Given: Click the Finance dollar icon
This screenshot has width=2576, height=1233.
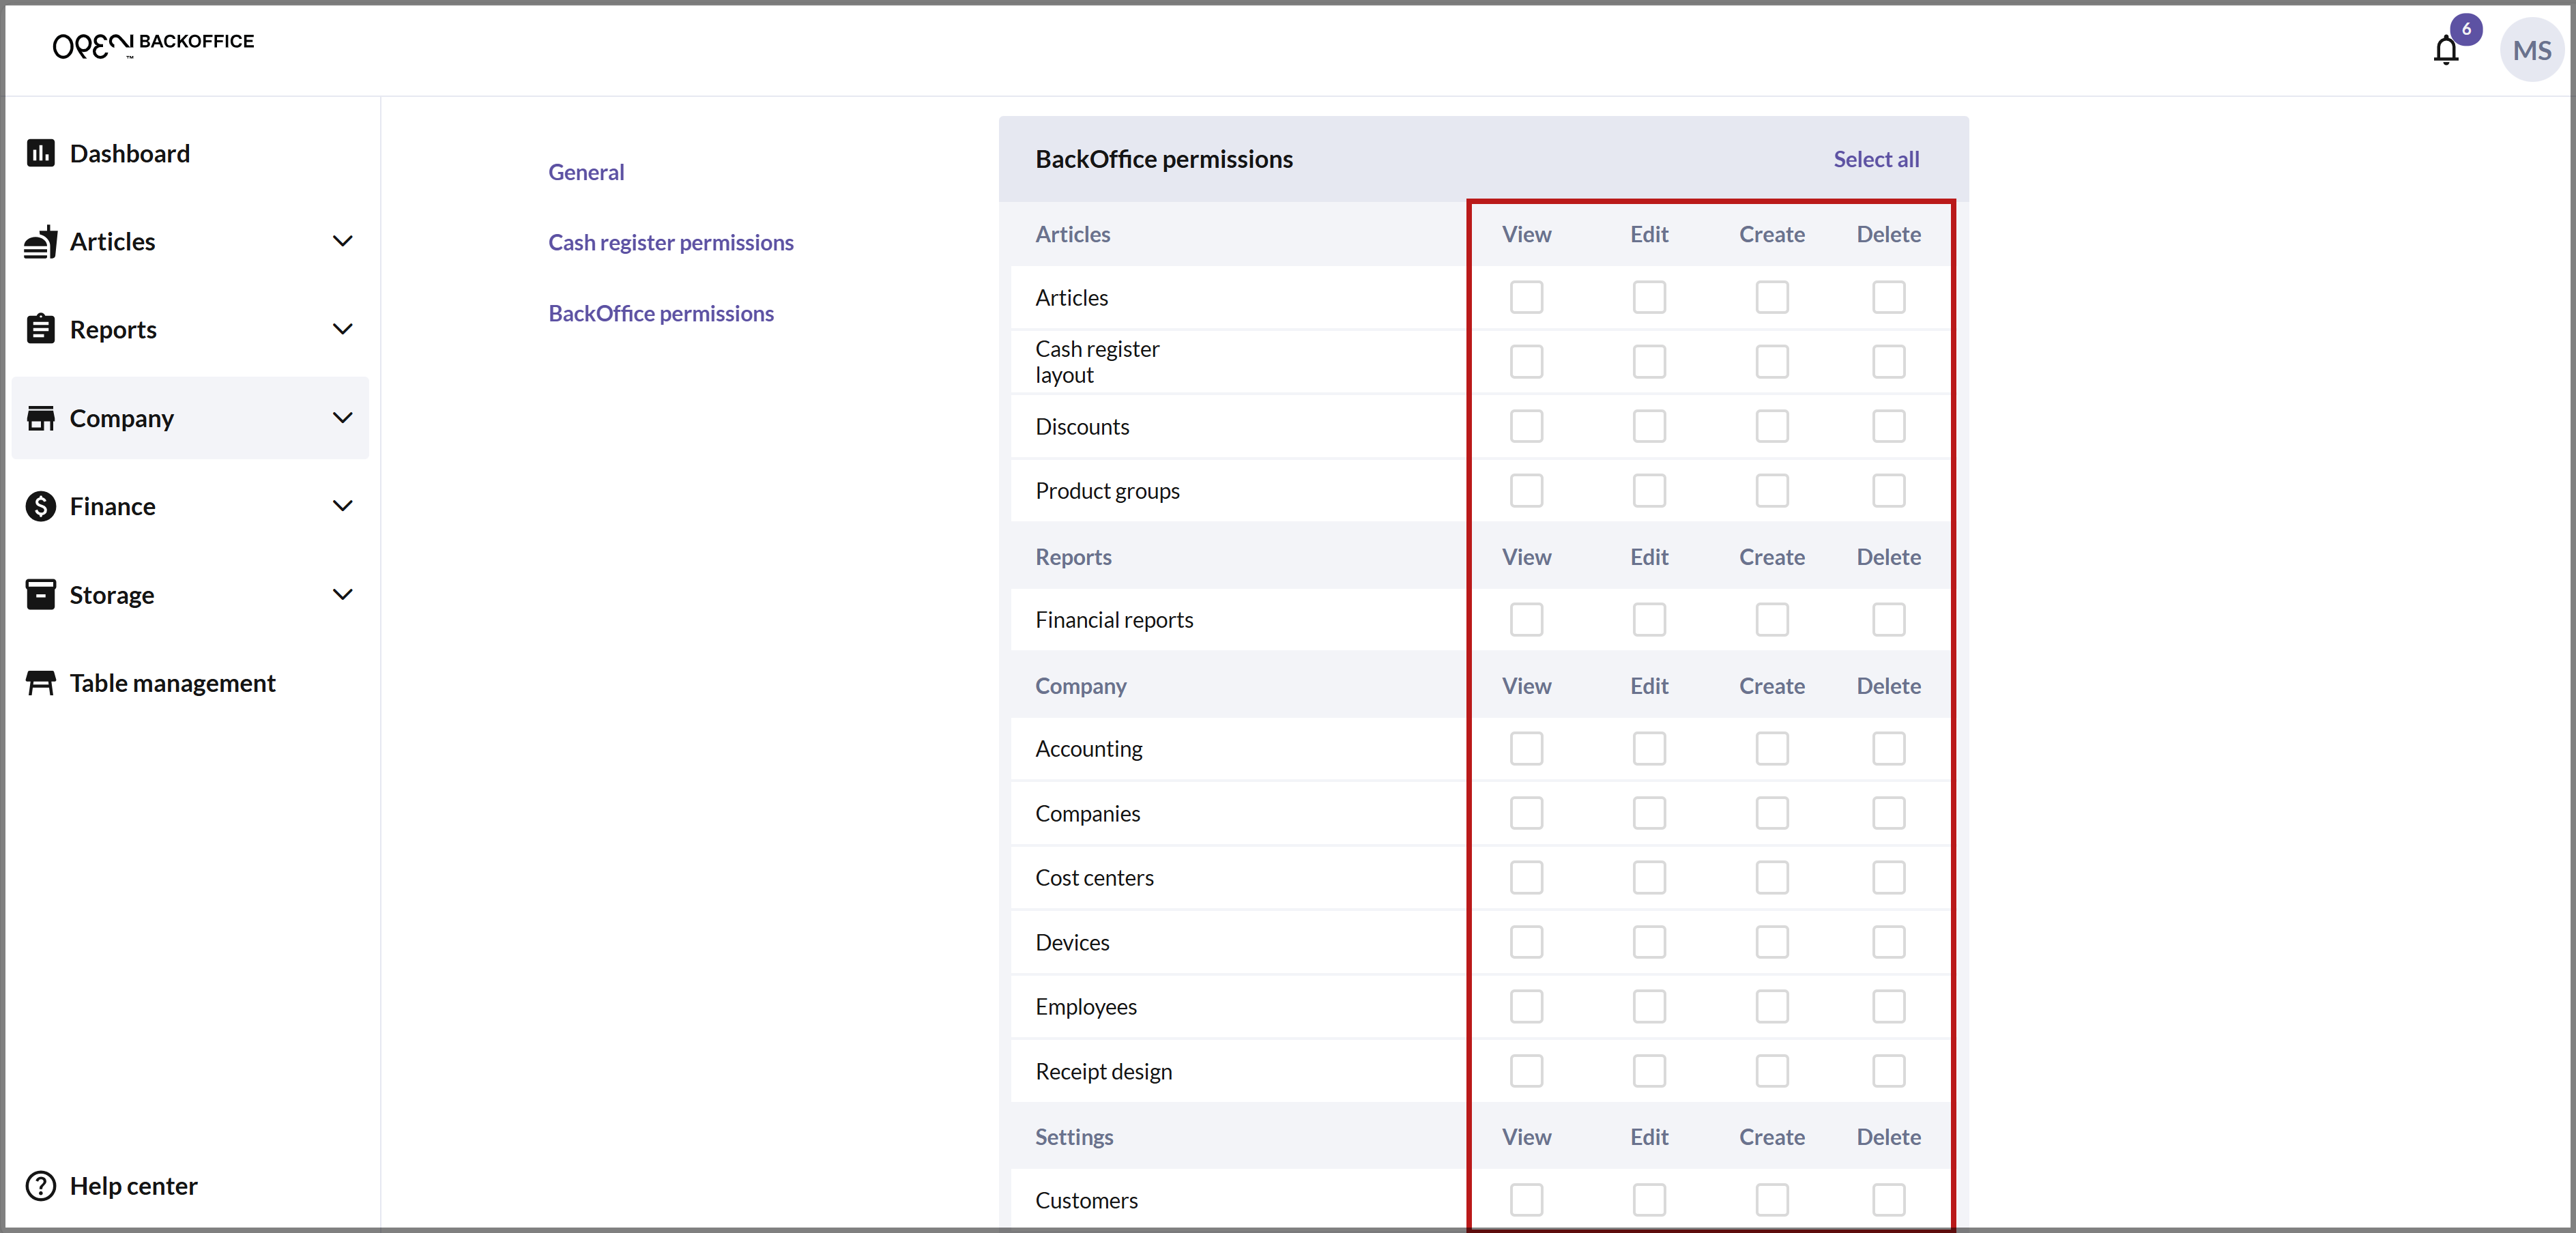Looking at the screenshot, I should tap(40, 506).
